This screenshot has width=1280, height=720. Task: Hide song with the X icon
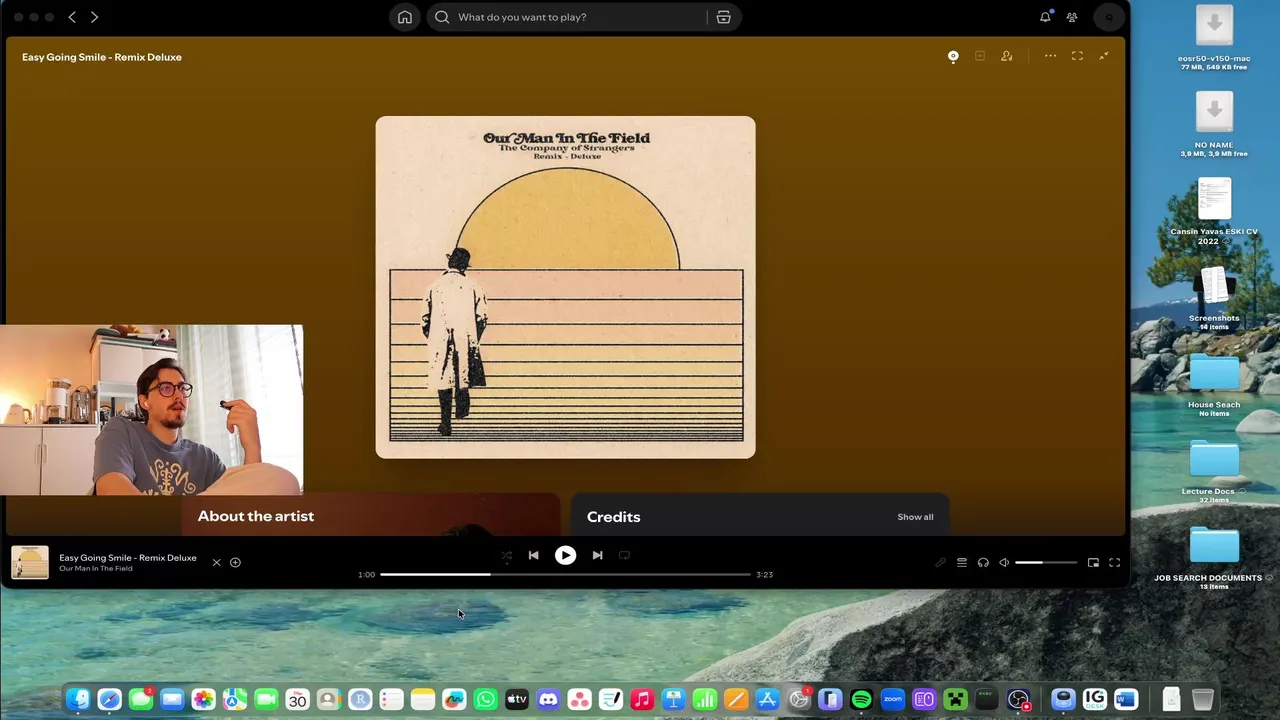216,562
